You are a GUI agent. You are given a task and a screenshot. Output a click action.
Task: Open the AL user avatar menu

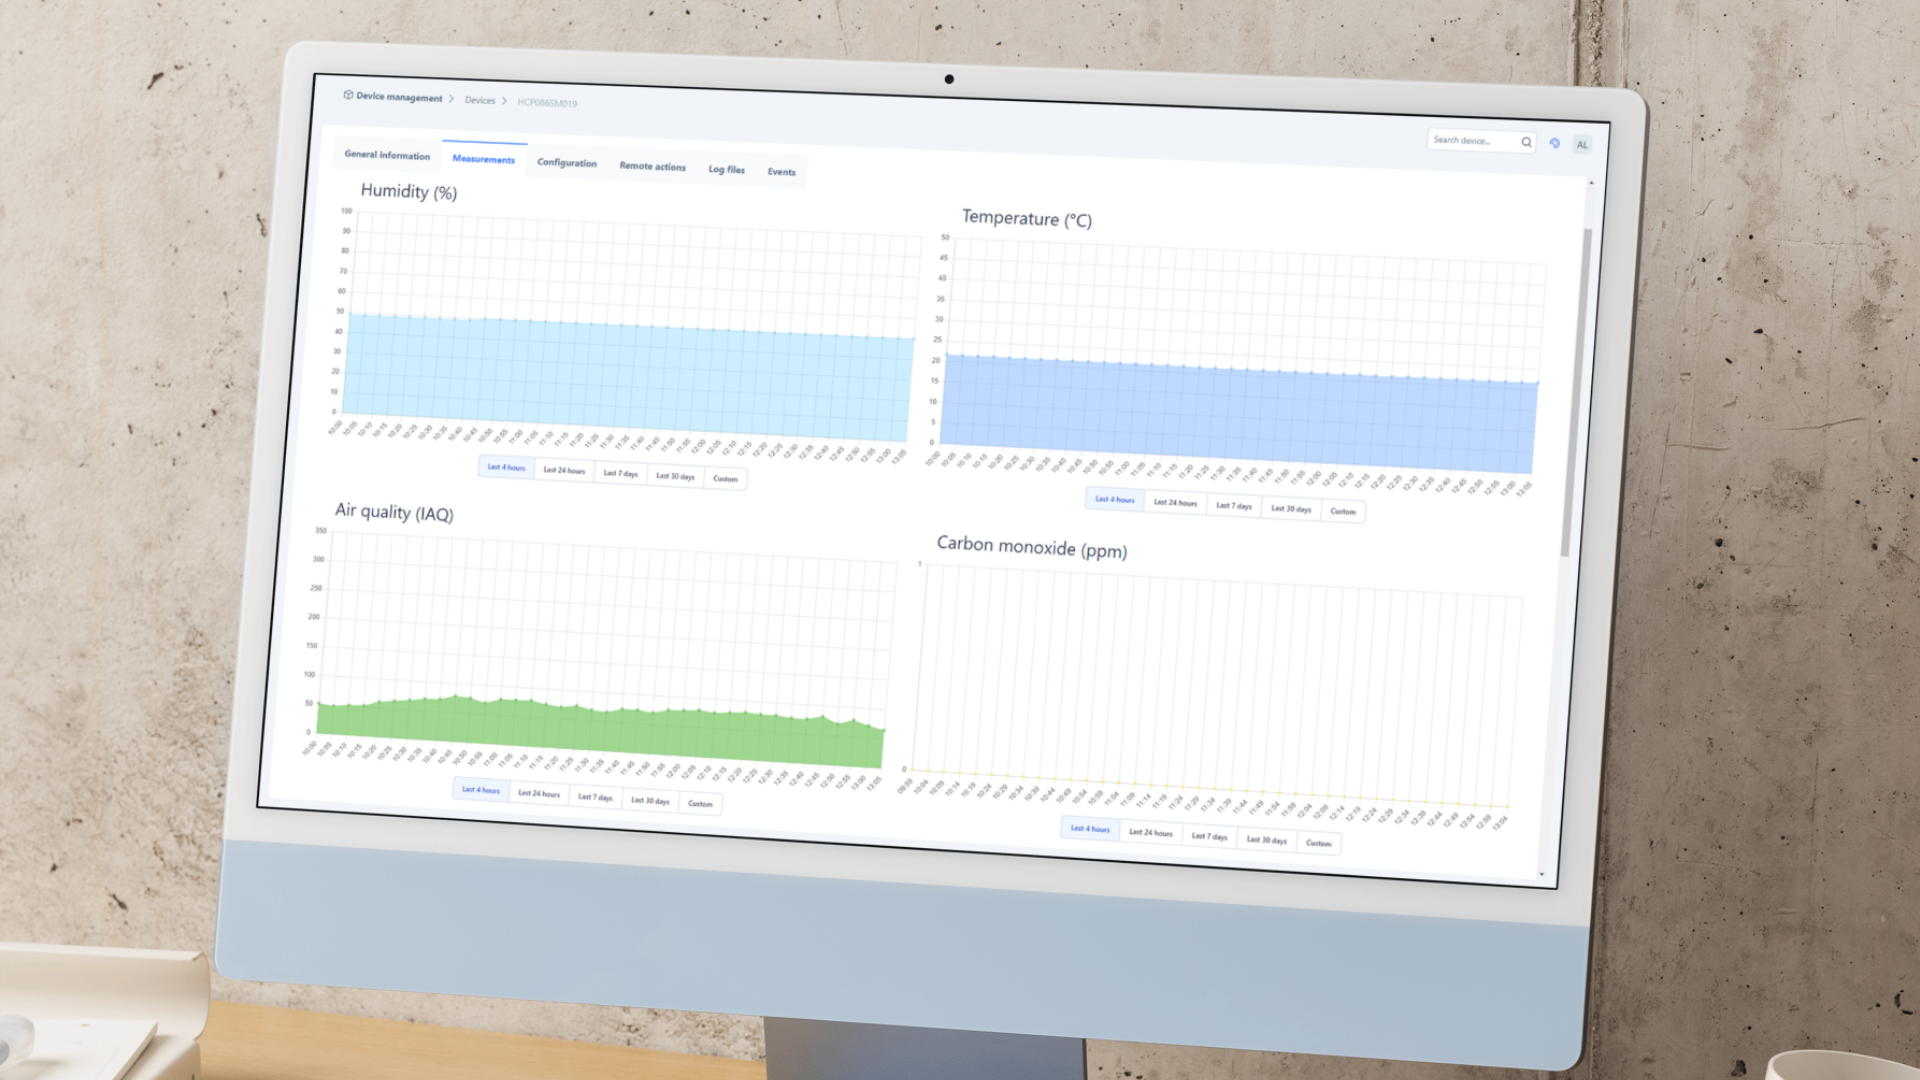tap(1582, 145)
